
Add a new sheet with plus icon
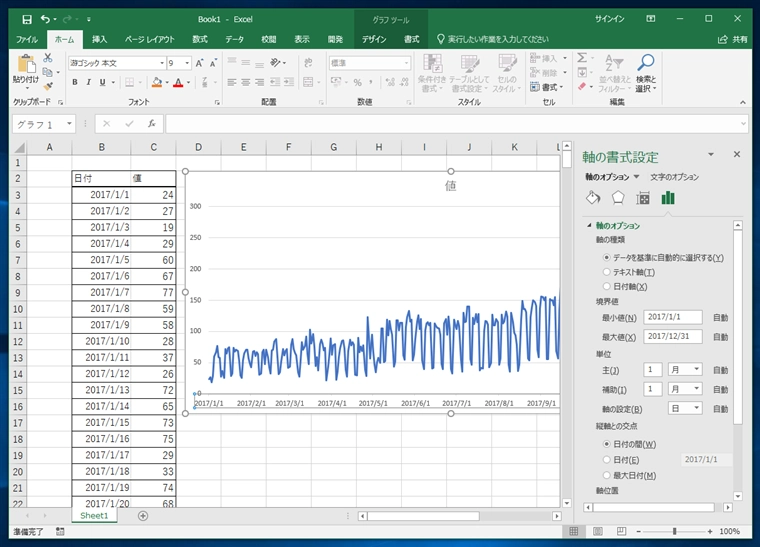tap(143, 516)
